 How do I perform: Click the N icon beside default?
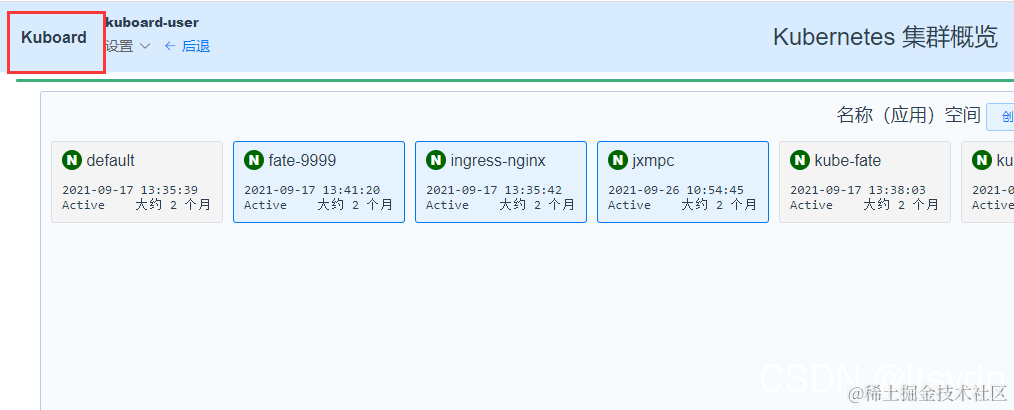point(71,160)
